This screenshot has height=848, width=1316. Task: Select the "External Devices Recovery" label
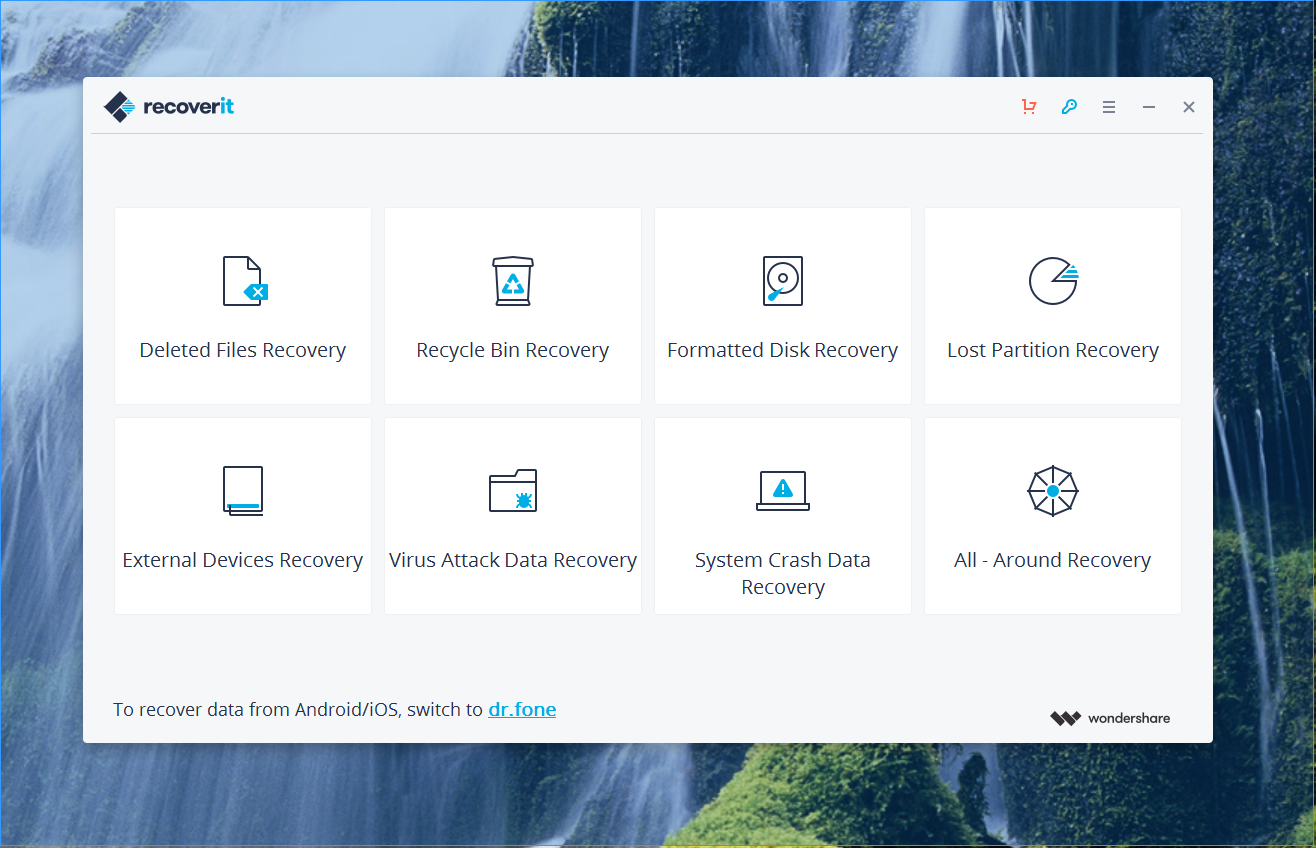[x=243, y=560]
